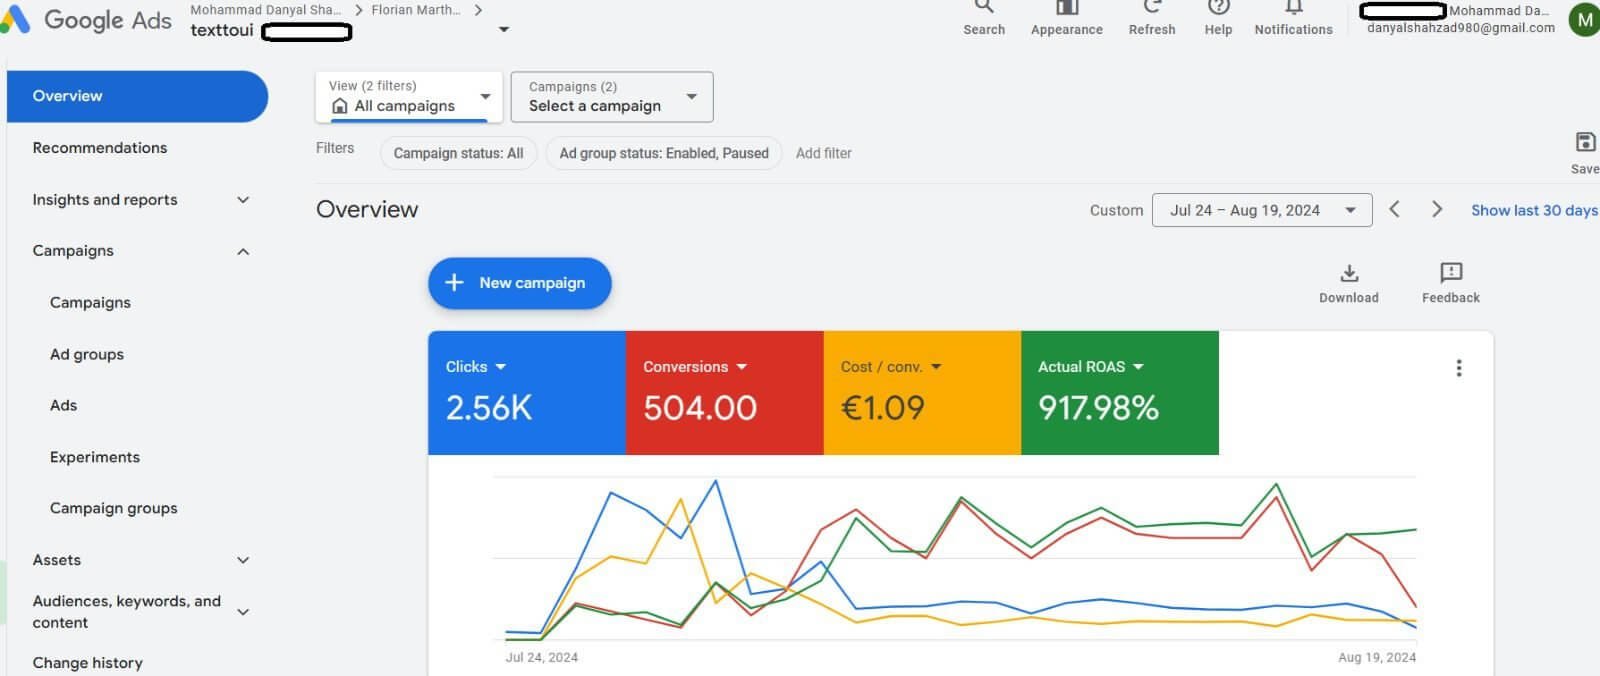The image size is (1600, 676).
Task: Open Recommendations in the sidebar
Action: 100,148
